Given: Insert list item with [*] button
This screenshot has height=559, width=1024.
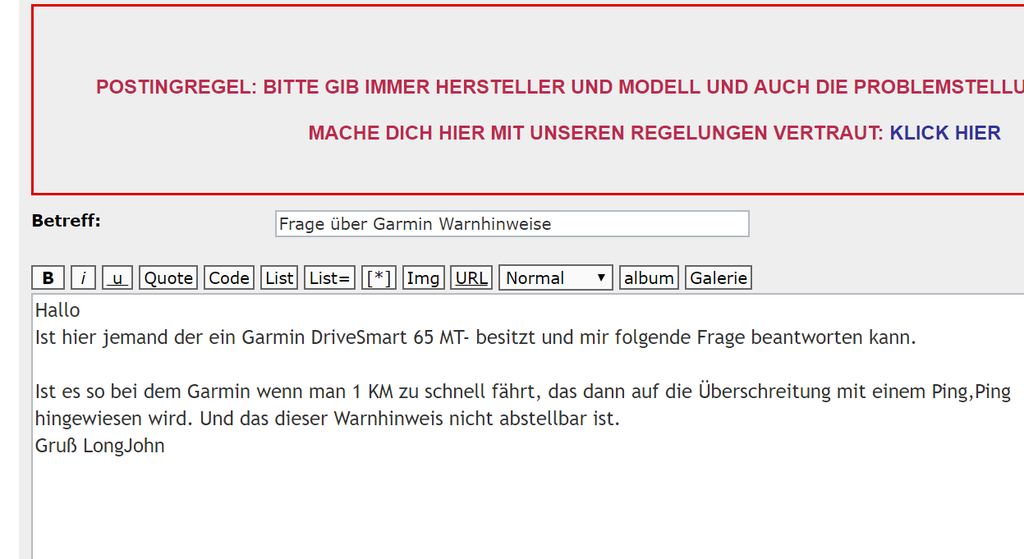Looking at the screenshot, I should pyautogui.click(x=379, y=278).
